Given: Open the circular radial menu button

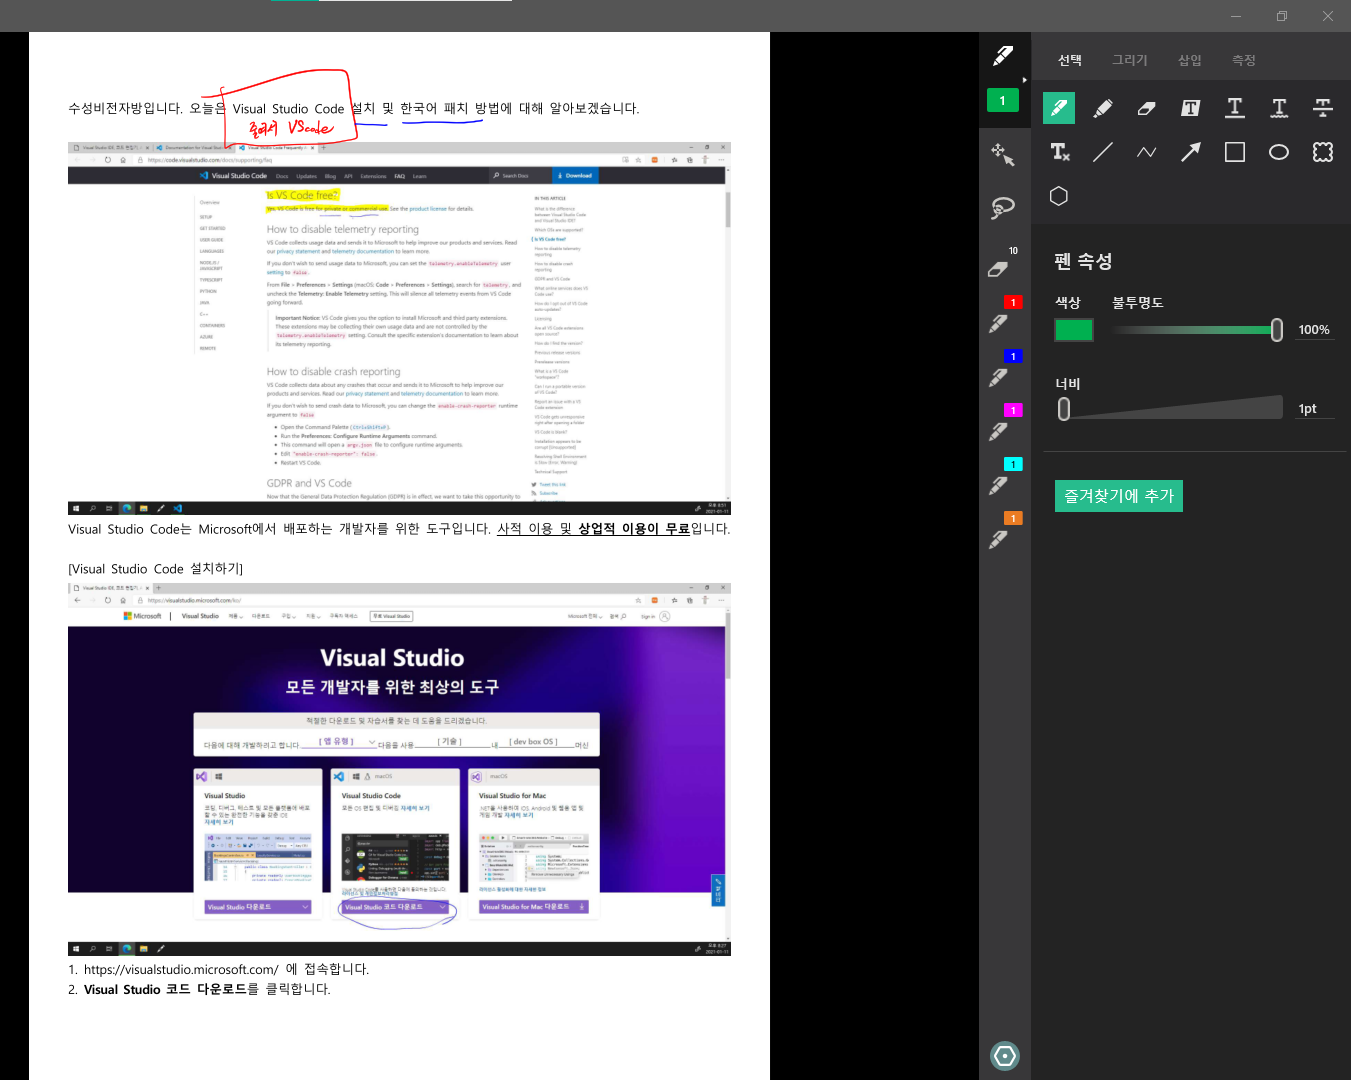Looking at the screenshot, I should click(1004, 1055).
